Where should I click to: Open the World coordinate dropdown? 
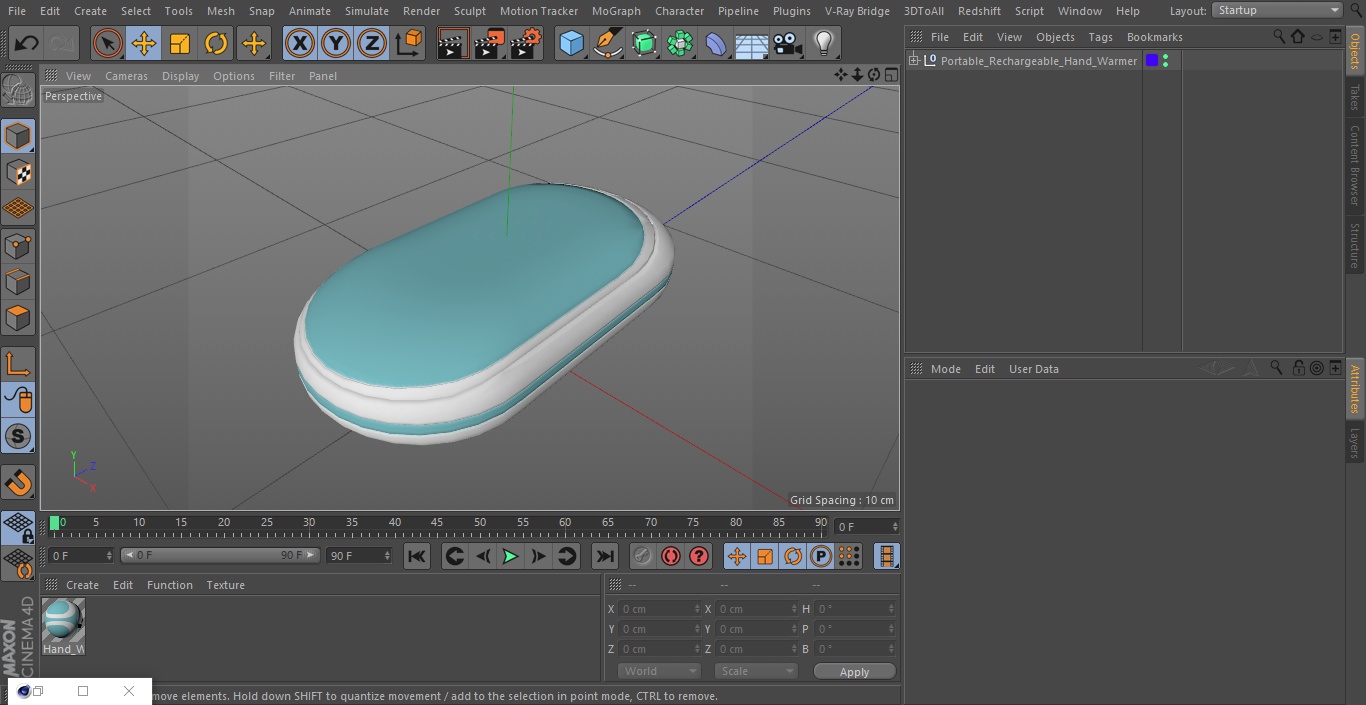[658, 671]
